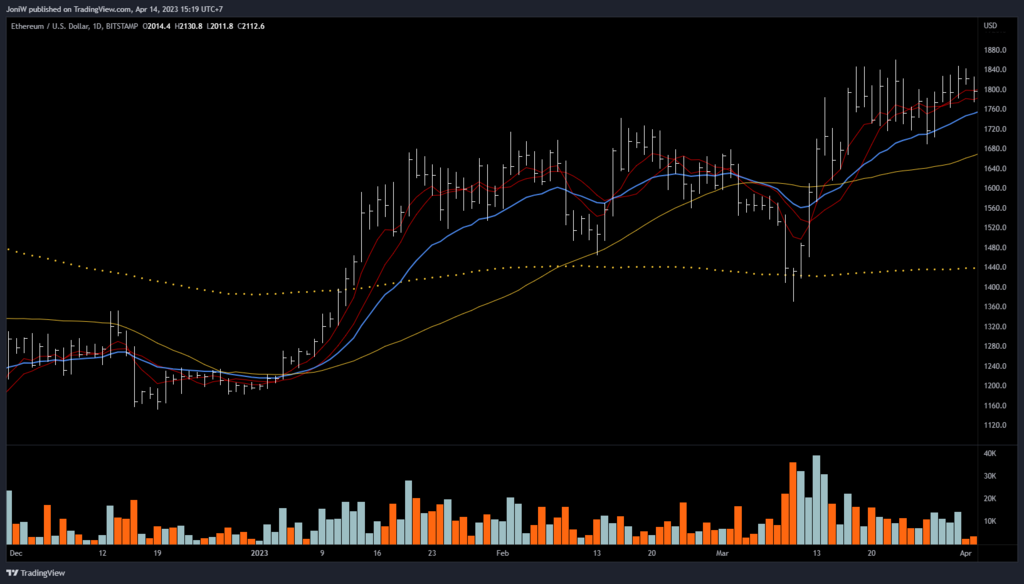
Task: Click the tallest volume bar
Action: pos(817,500)
